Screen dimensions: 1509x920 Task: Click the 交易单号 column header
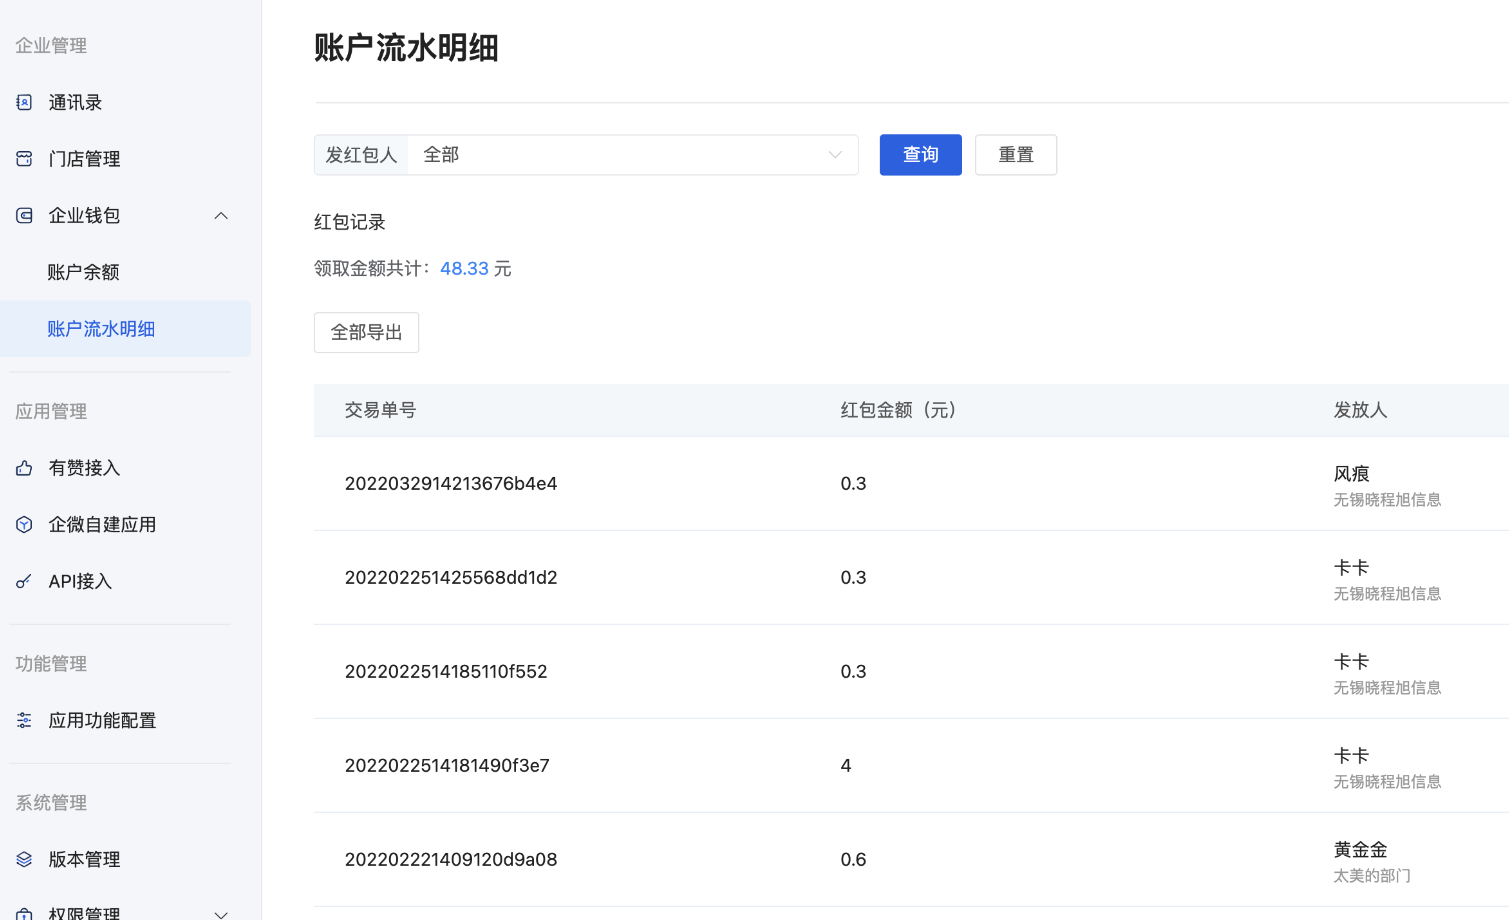coord(381,410)
